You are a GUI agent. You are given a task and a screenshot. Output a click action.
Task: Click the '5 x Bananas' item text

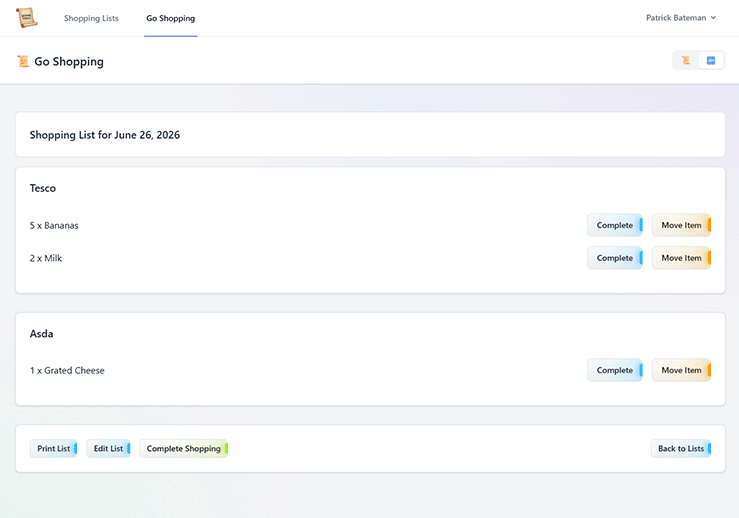pos(54,225)
